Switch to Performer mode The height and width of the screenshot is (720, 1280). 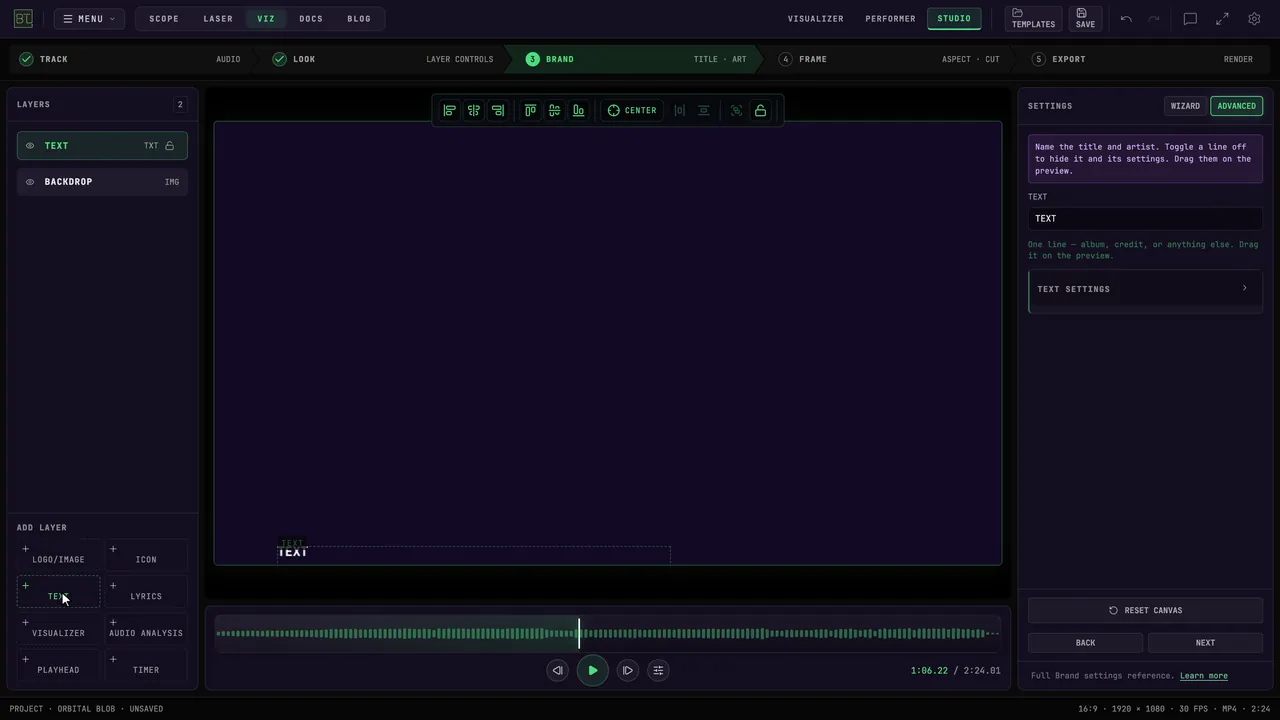pyautogui.click(x=890, y=18)
